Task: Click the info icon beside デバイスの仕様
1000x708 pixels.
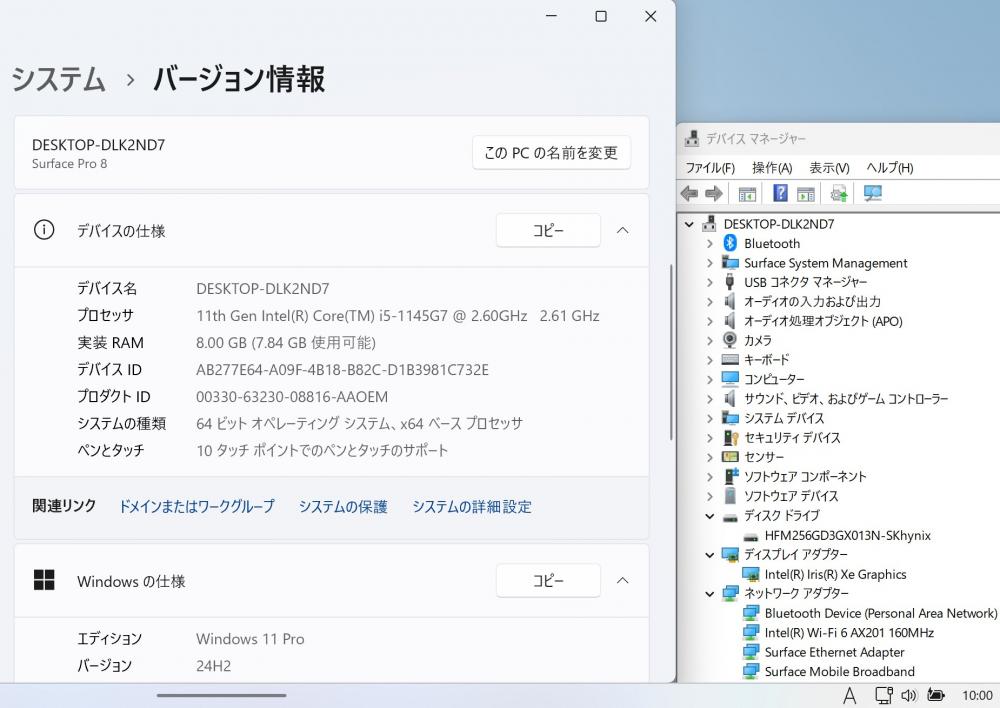Action: [x=44, y=230]
